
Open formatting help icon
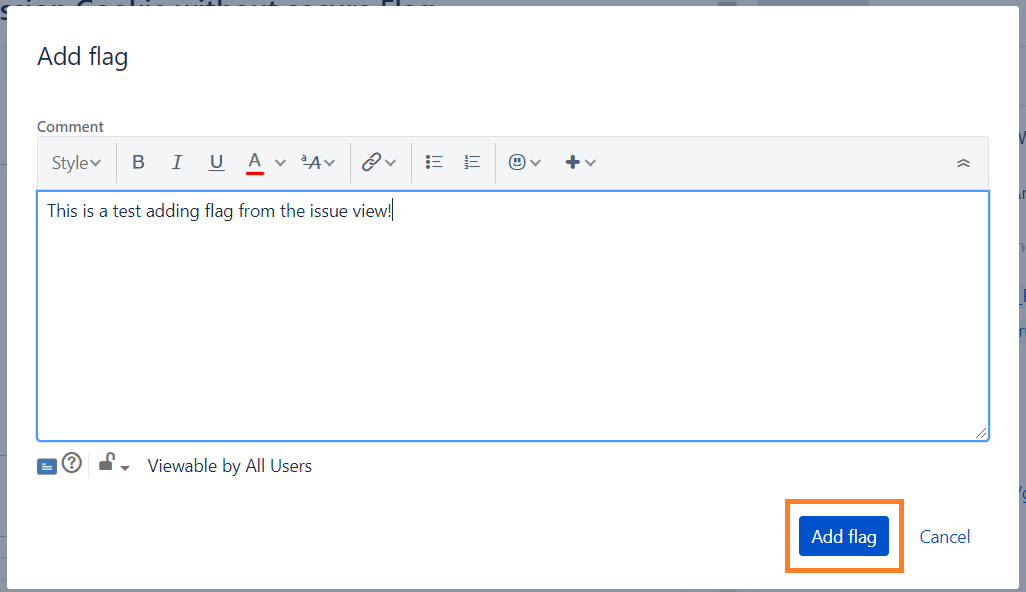pyautogui.click(x=71, y=463)
